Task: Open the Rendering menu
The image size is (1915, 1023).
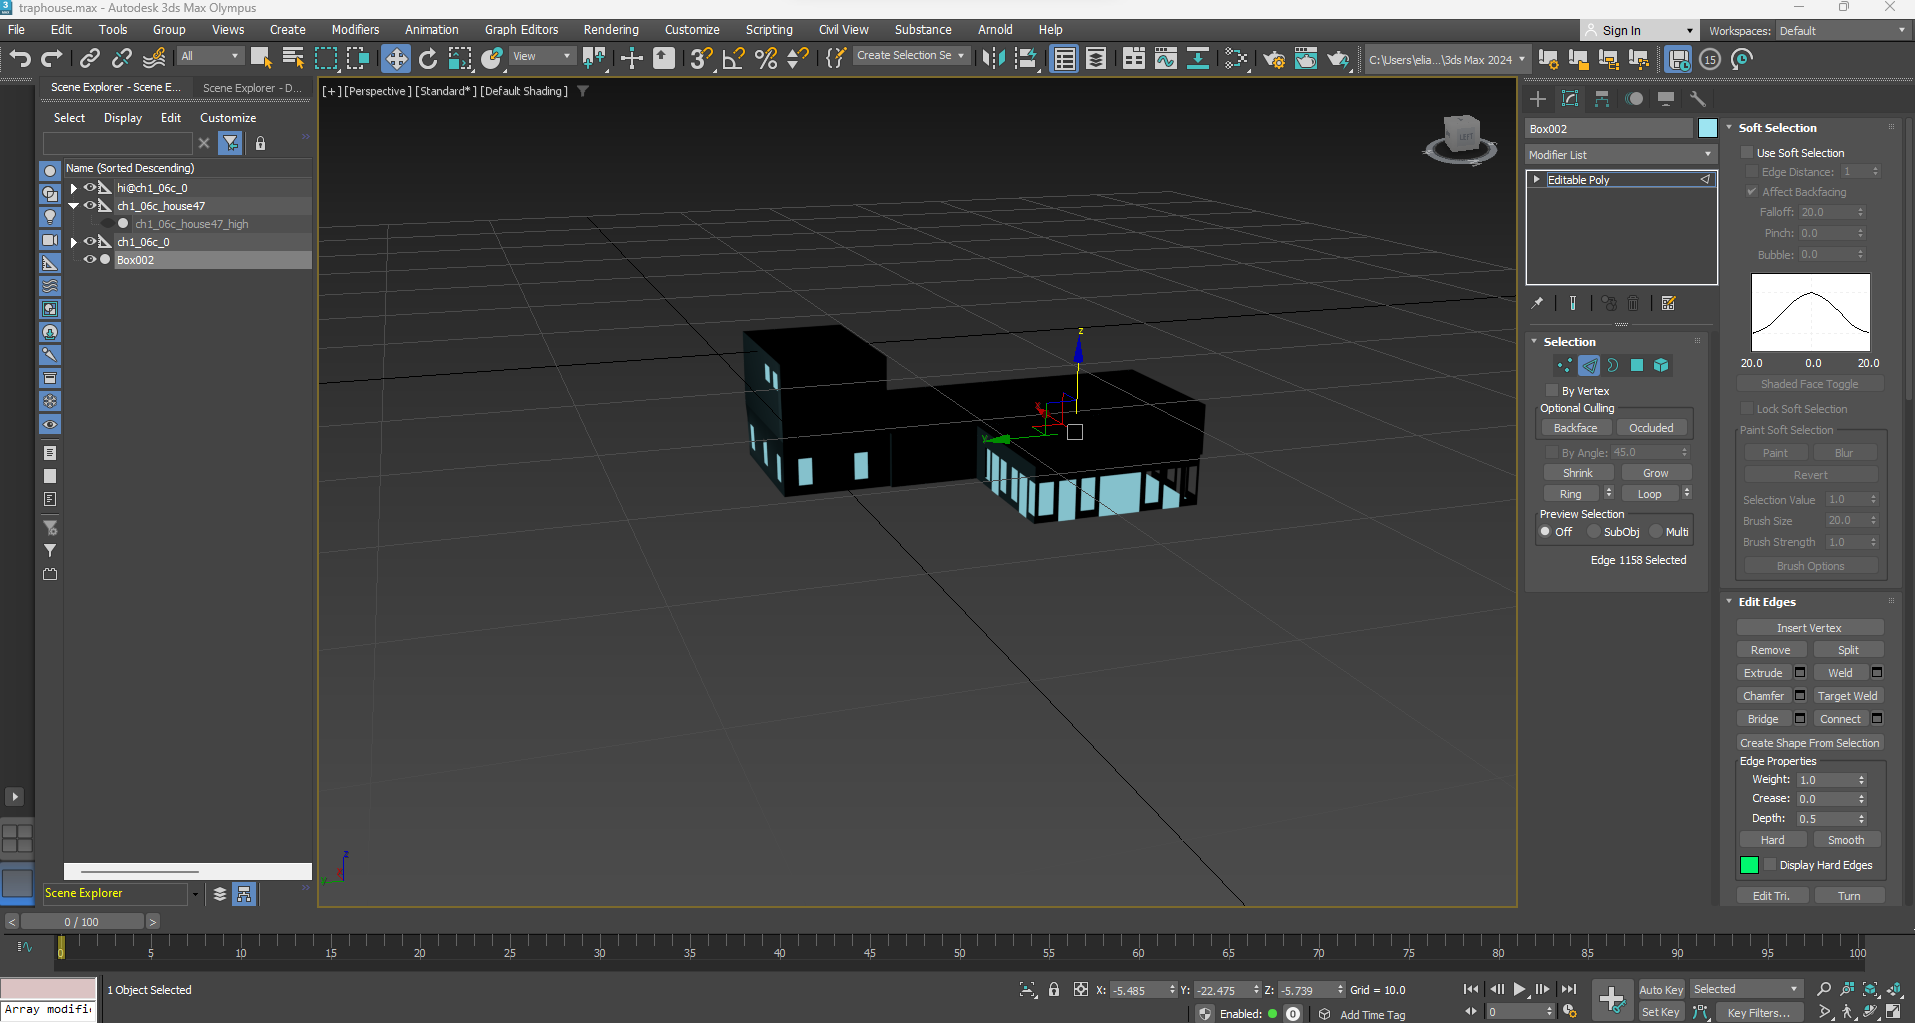Action: [x=610, y=29]
